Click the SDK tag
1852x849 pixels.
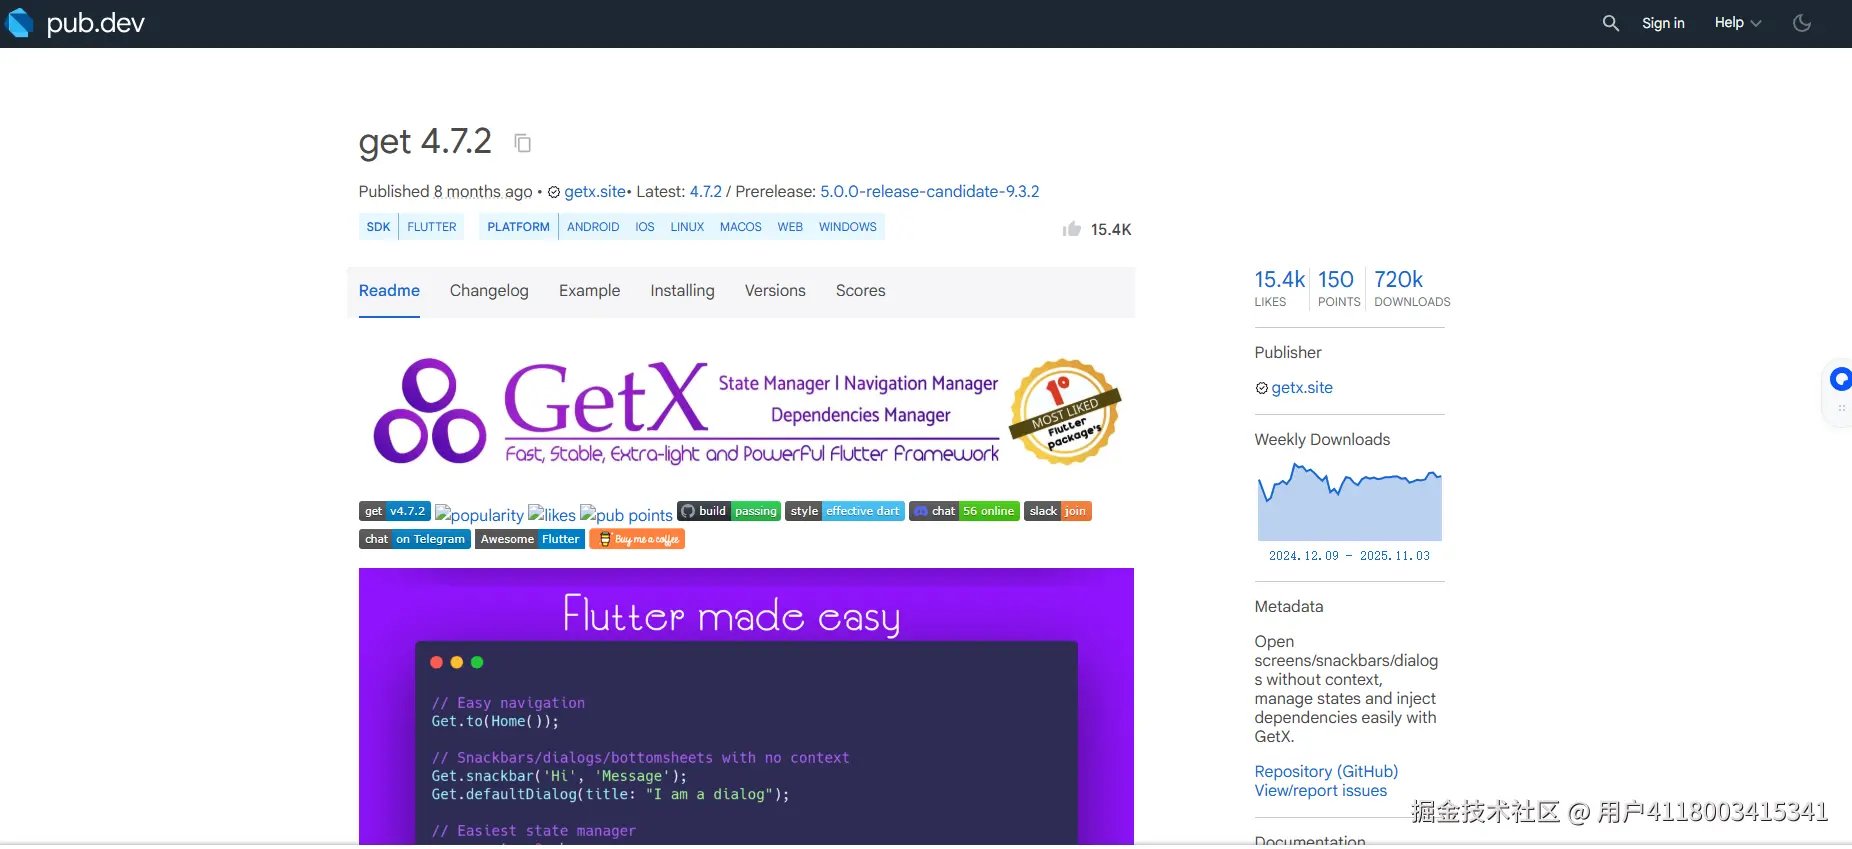tap(378, 227)
